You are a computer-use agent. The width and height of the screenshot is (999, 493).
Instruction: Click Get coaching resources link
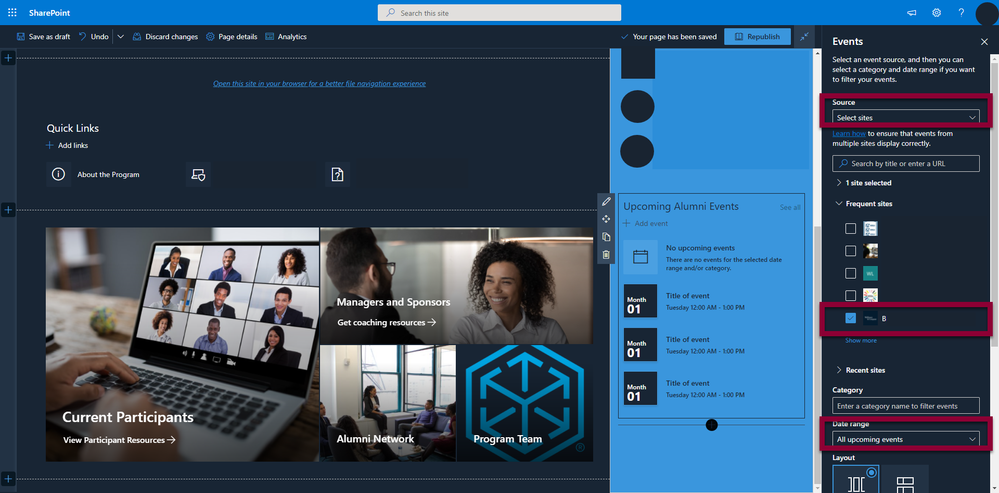pos(387,322)
